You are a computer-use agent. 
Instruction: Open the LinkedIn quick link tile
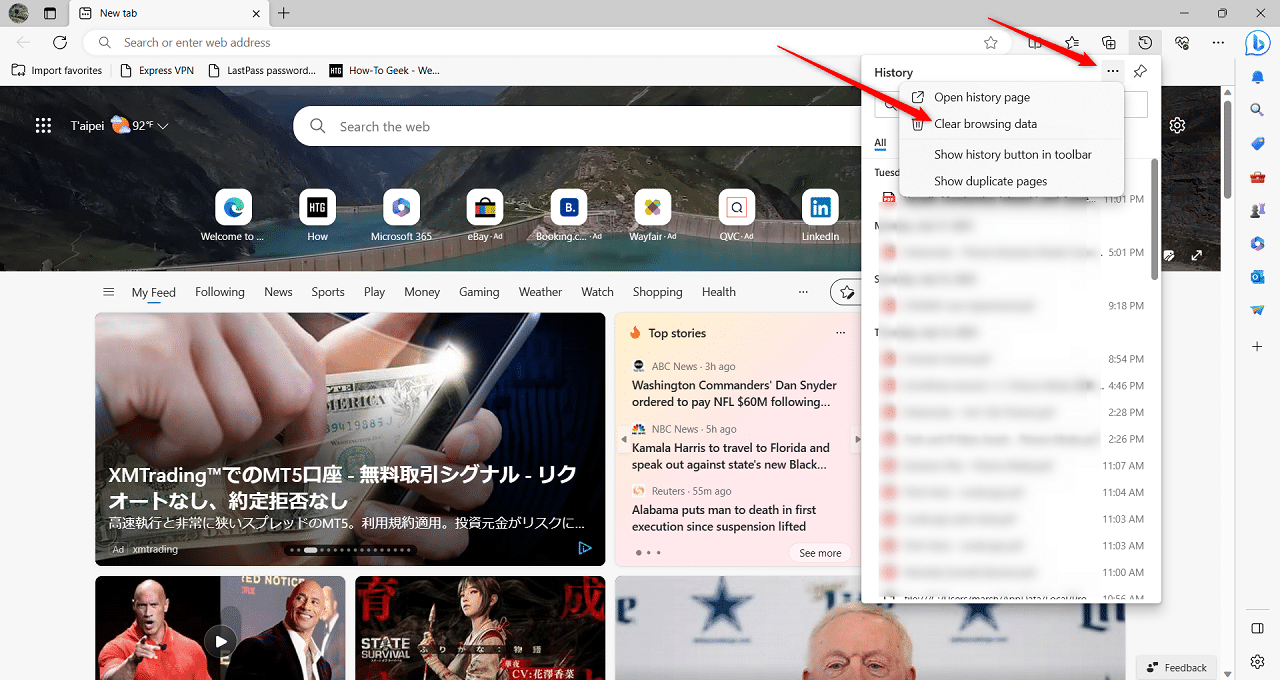[820, 208]
